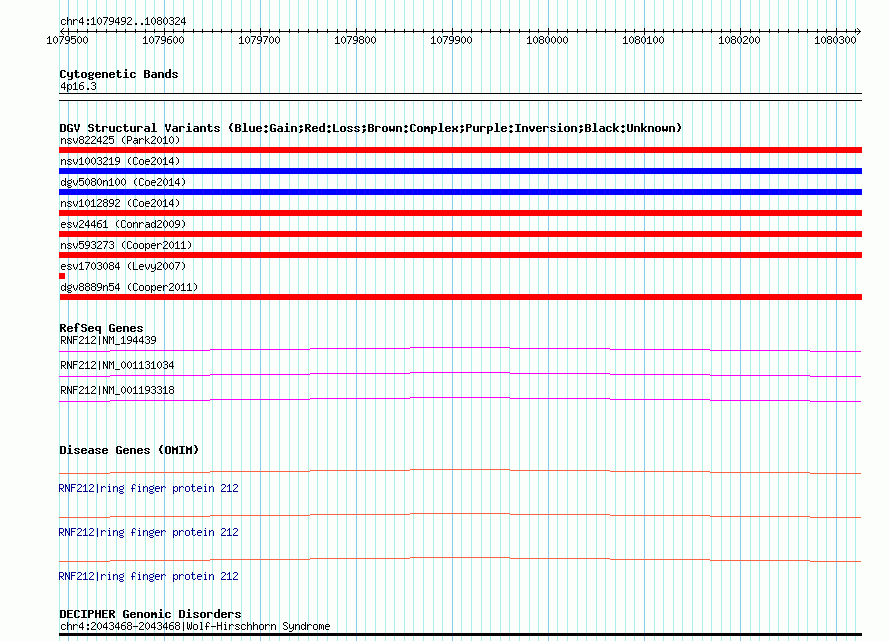Click the red loss bar of nsv593273
Viewport: 890px width, 641px height.
click(x=460, y=255)
